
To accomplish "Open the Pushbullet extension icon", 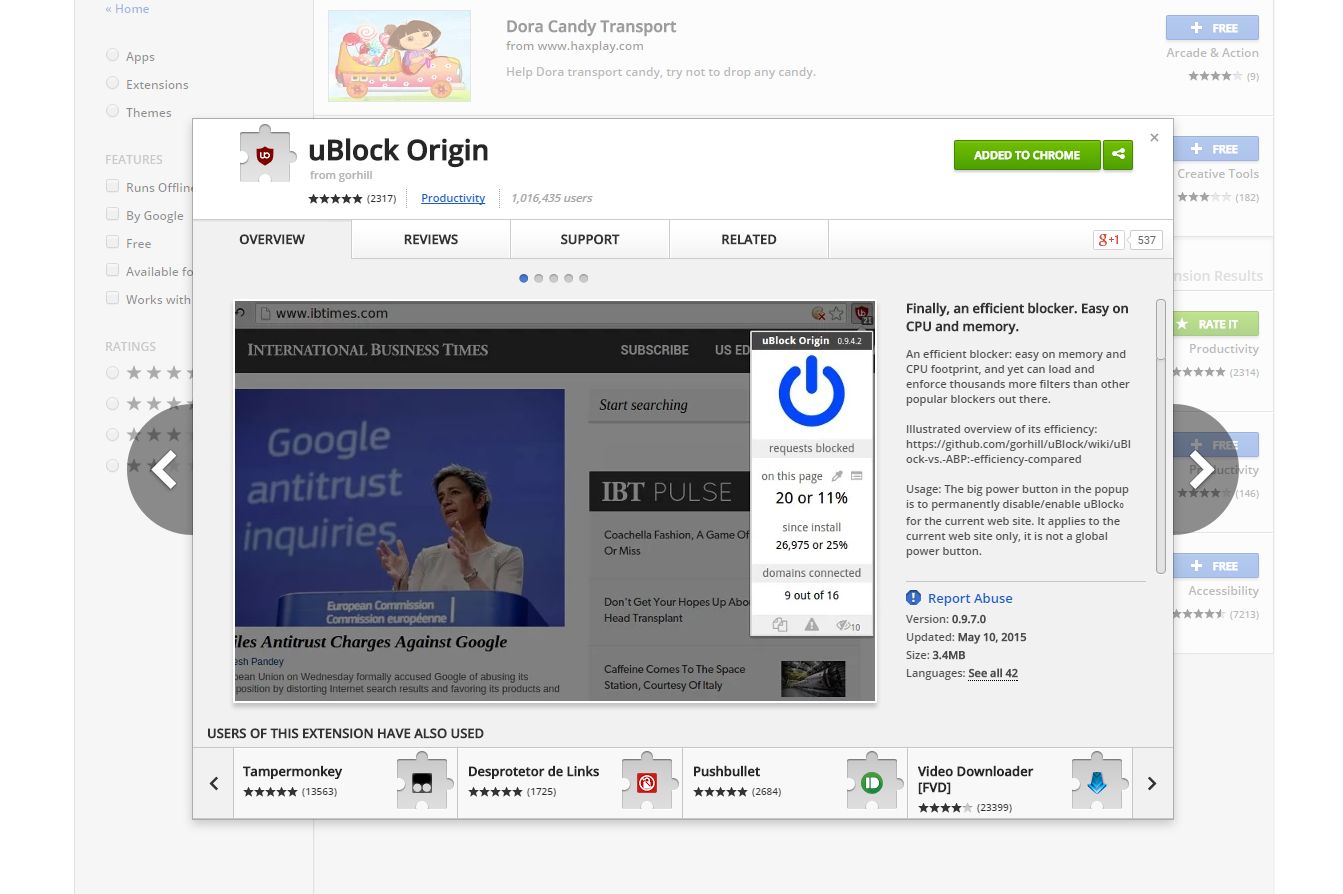I will [872, 783].
